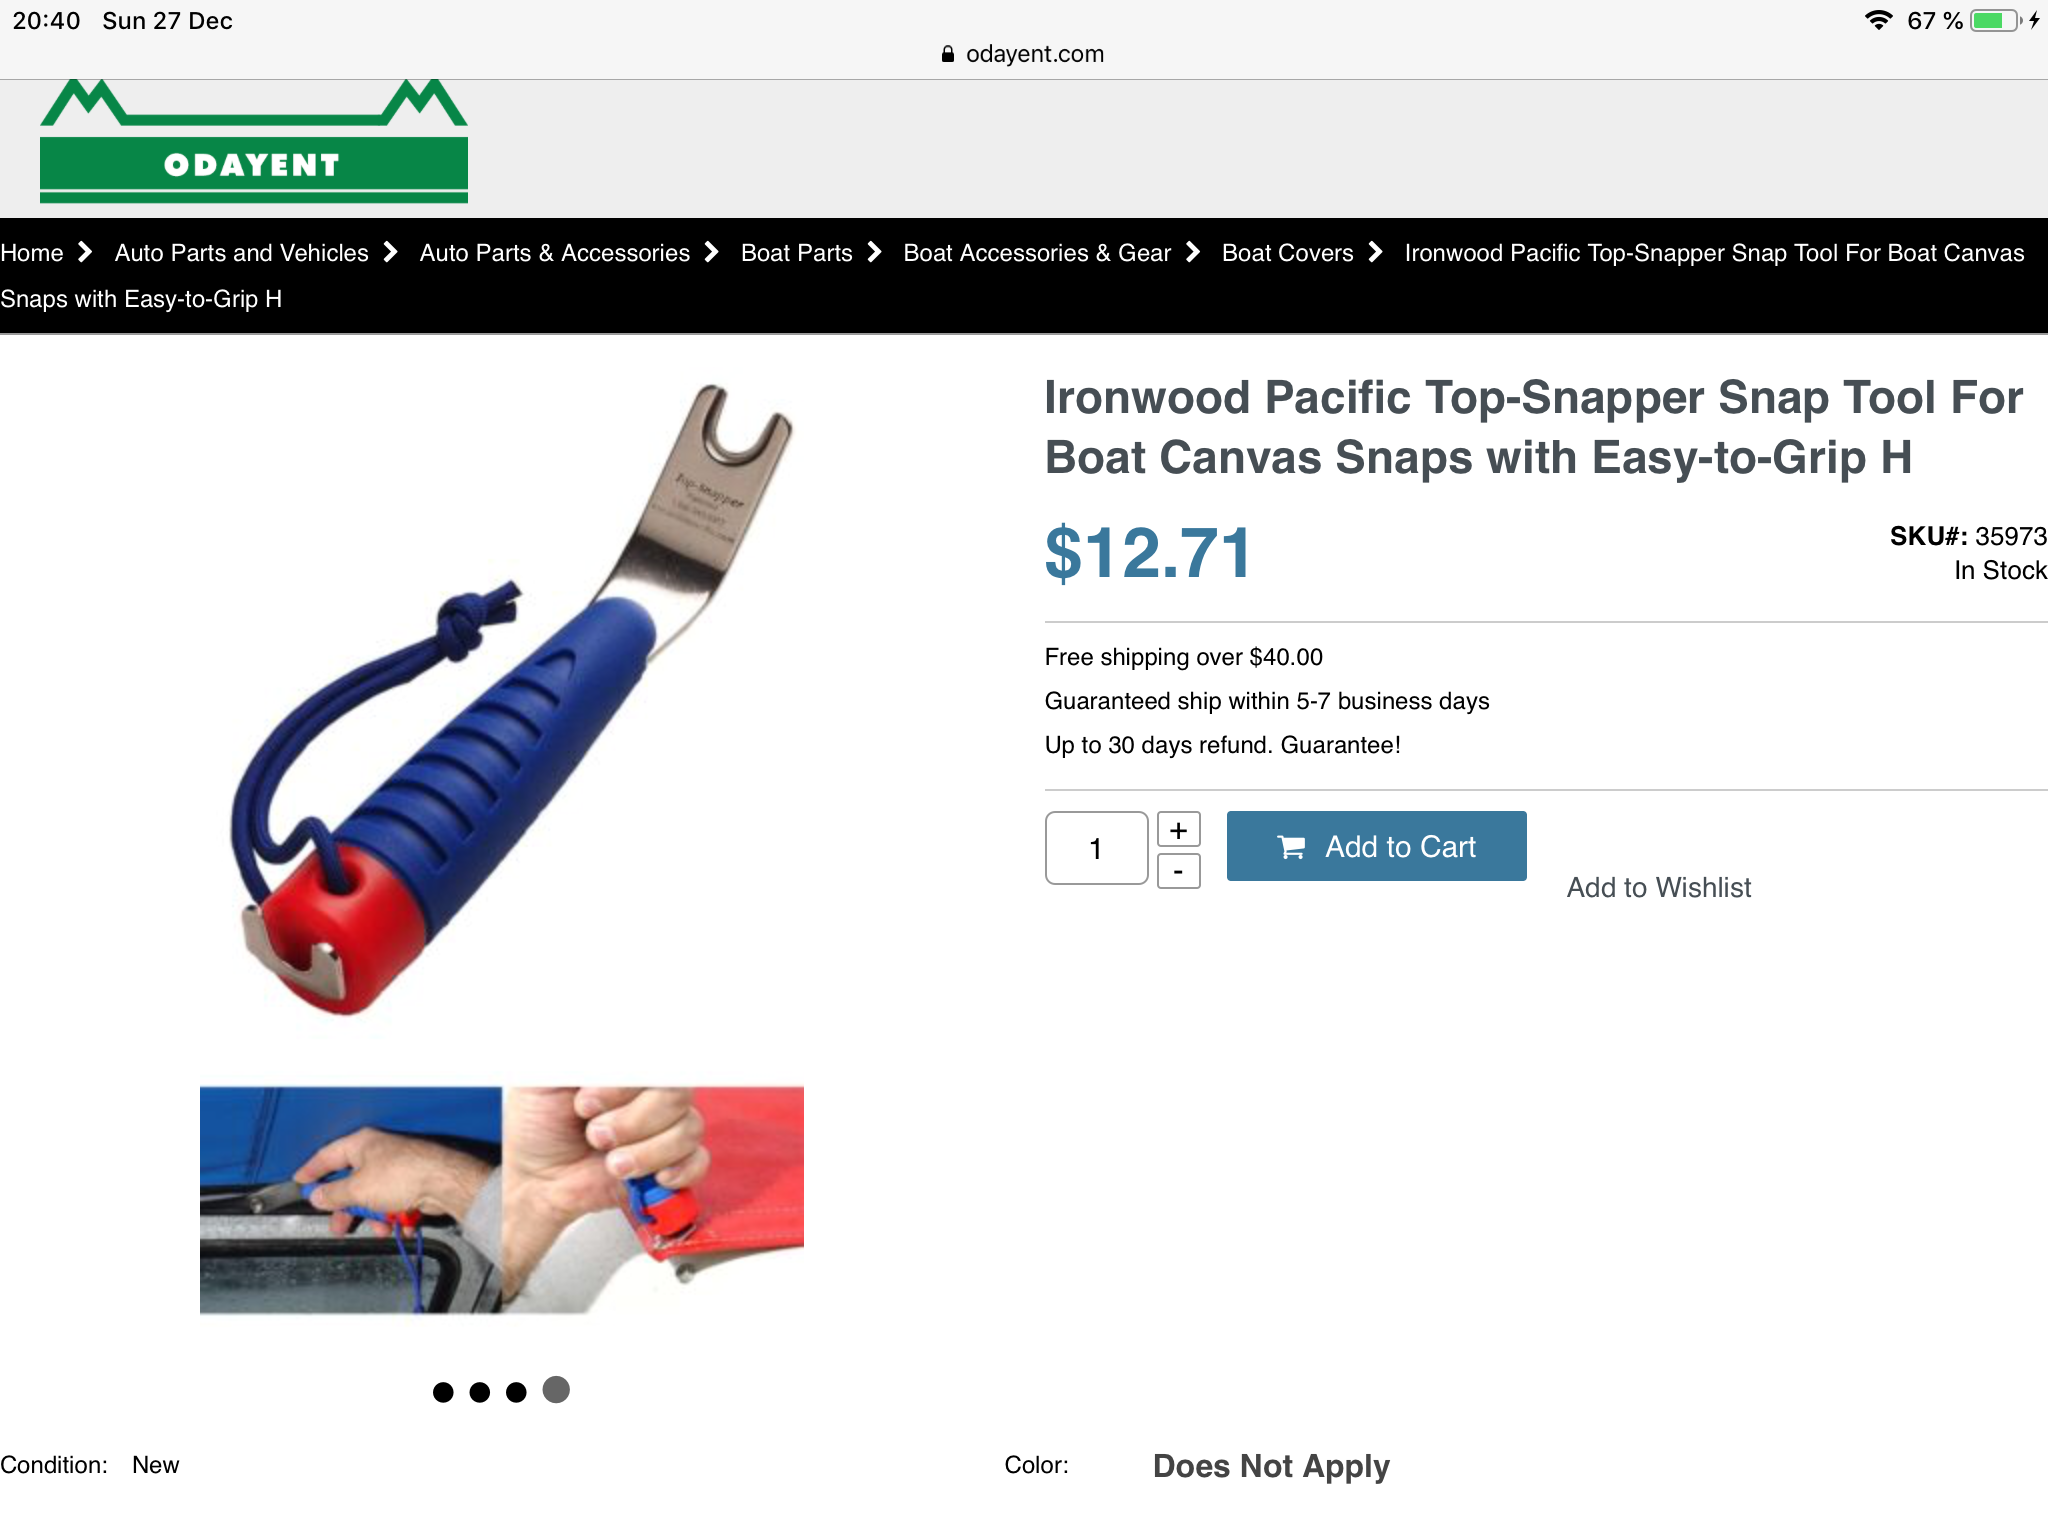Click the Add to Wishlist link
Viewport: 2048px width, 1536px height.
click(1659, 887)
